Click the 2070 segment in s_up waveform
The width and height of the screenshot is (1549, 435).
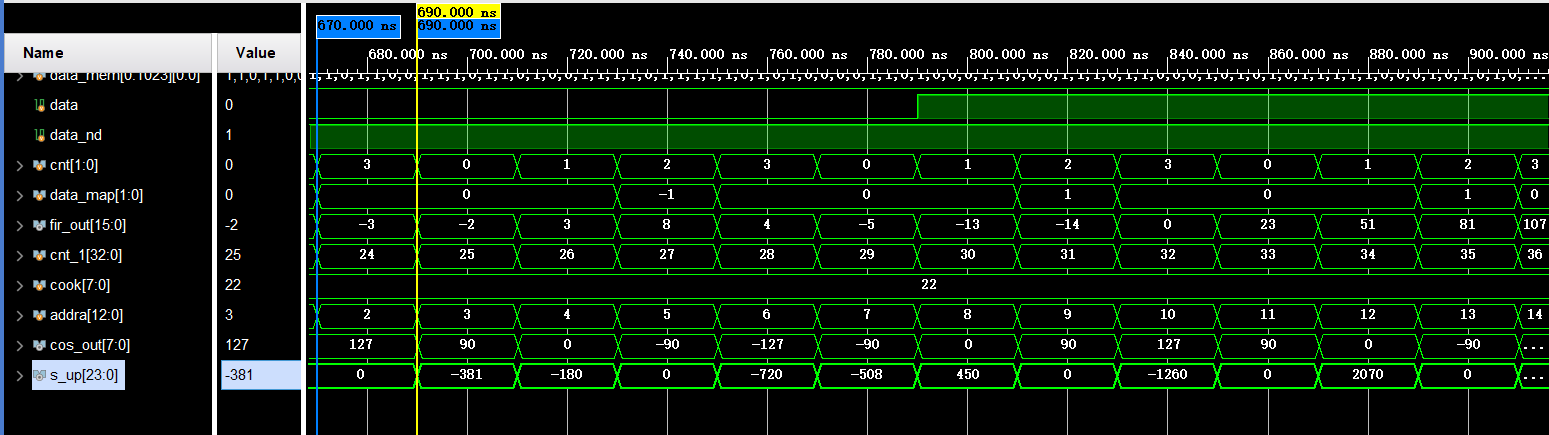click(1367, 375)
